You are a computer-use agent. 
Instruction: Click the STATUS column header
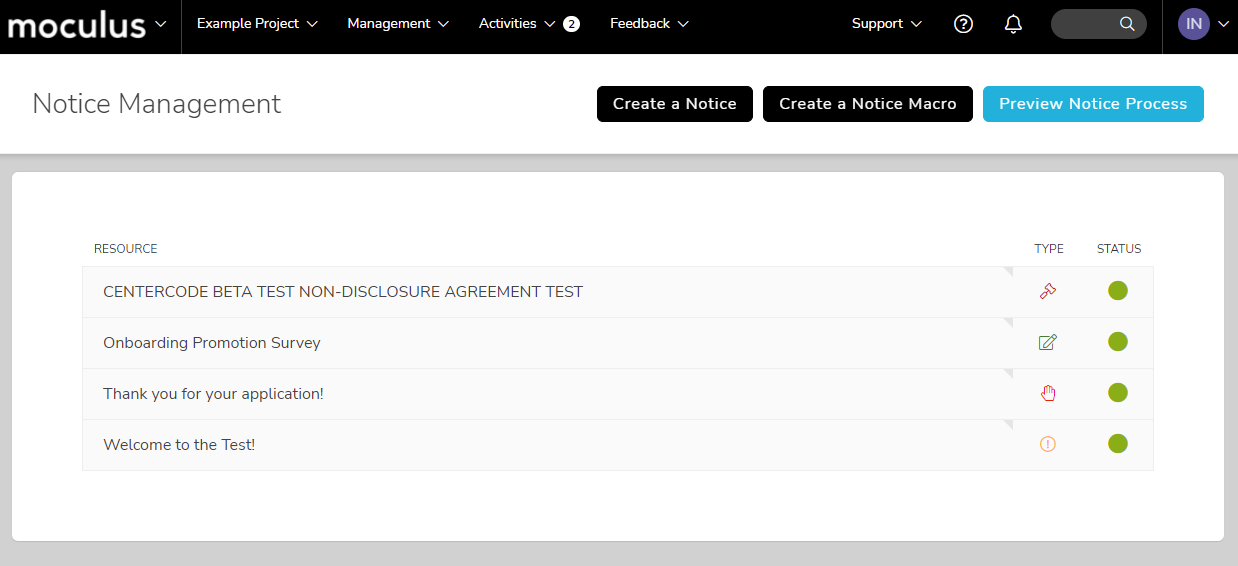tap(1119, 249)
